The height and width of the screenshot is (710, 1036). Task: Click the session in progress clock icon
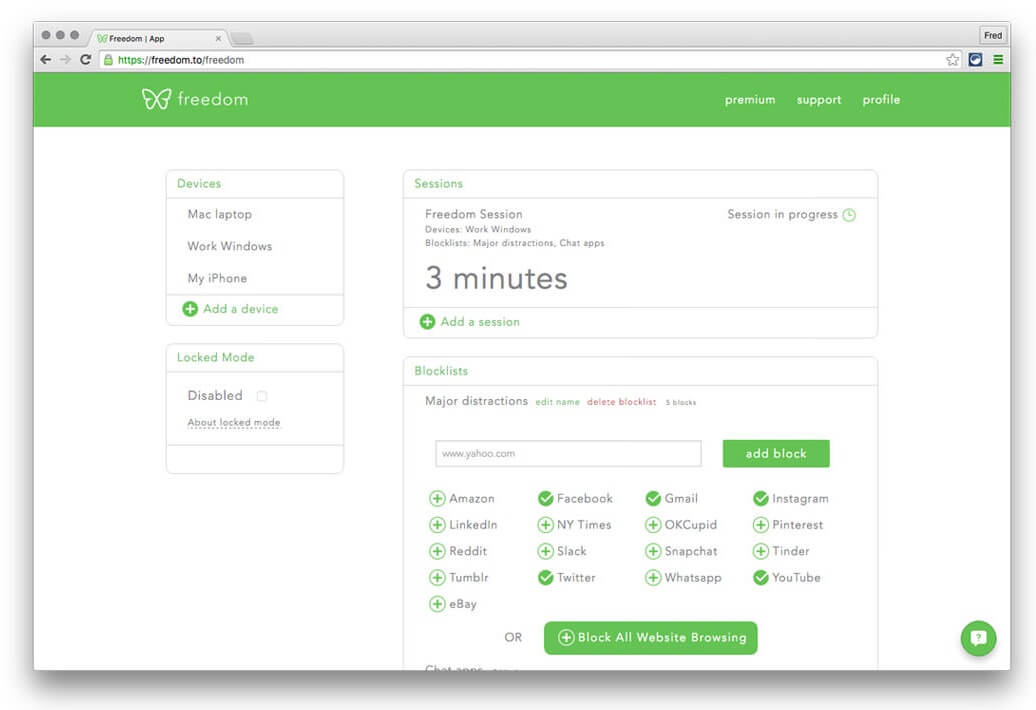point(849,215)
